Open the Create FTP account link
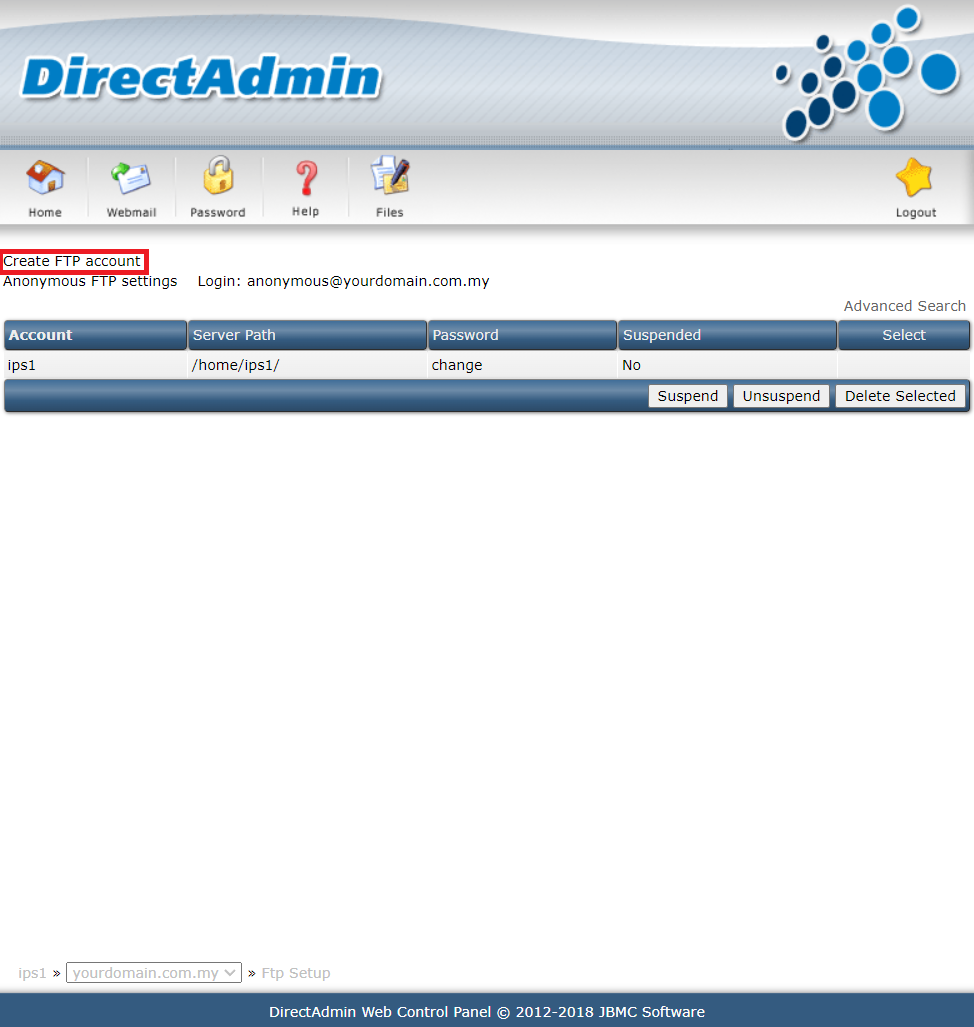 [x=72, y=261]
